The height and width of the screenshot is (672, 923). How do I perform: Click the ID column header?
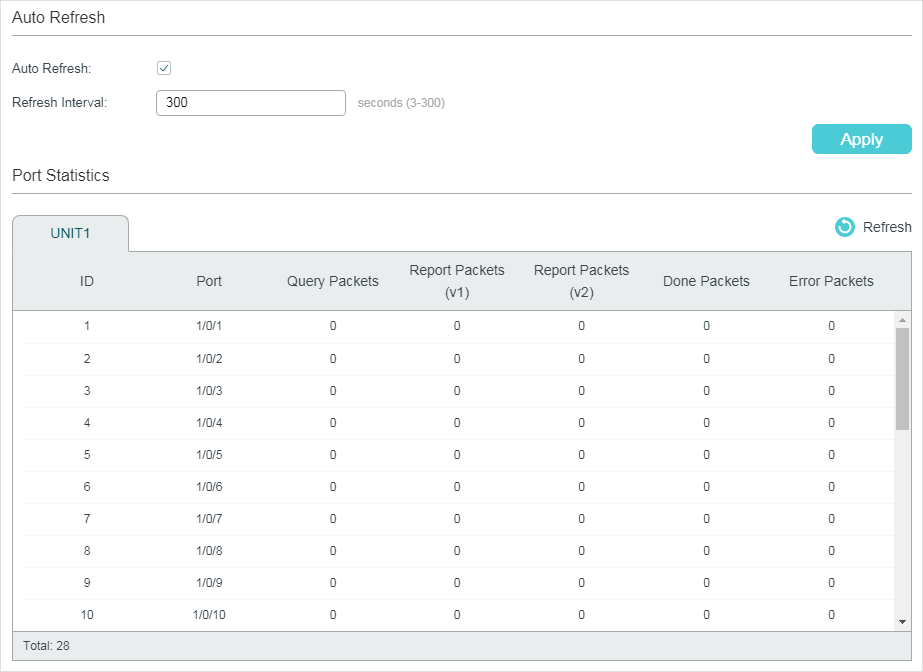point(87,281)
